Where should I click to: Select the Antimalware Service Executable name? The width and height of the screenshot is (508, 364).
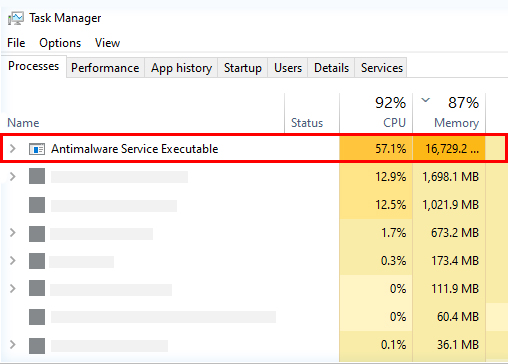135,149
